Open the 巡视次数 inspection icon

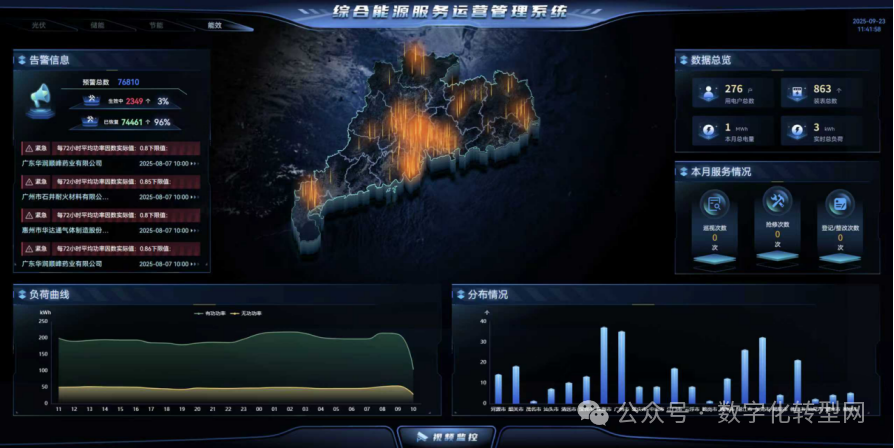pyautogui.click(x=716, y=205)
